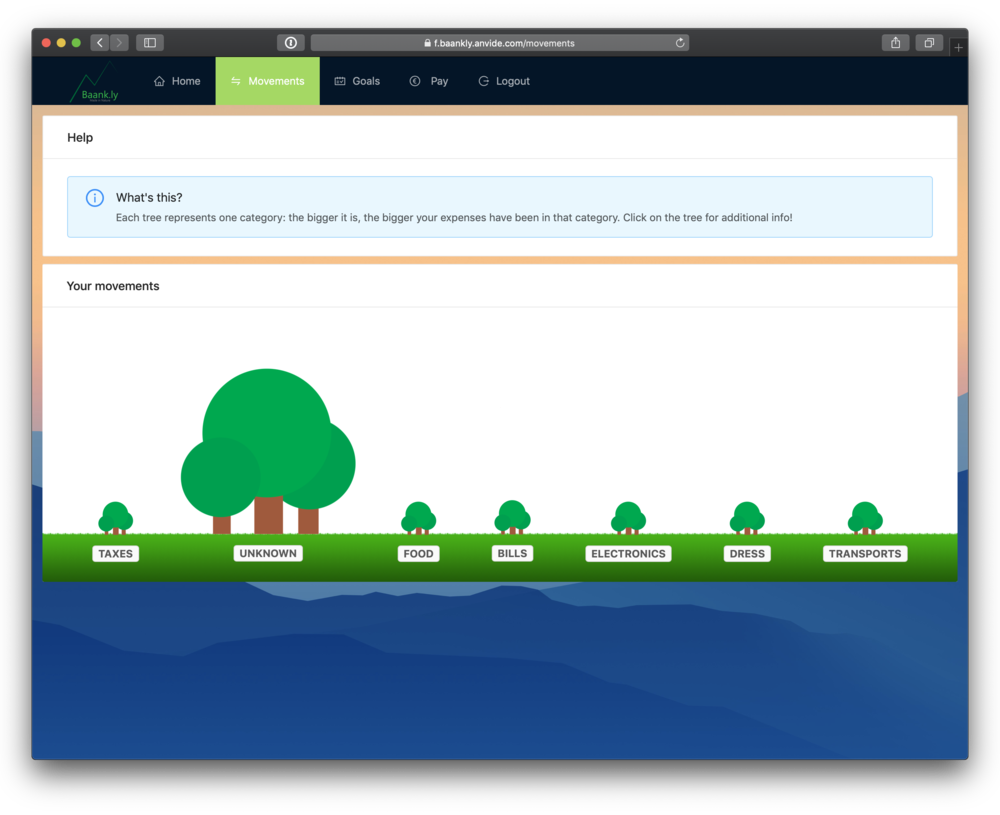The width and height of the screenshot is (1000, 815).
Task: Toggle the Safari sidebar button
Action: click(x=150, y=43)
